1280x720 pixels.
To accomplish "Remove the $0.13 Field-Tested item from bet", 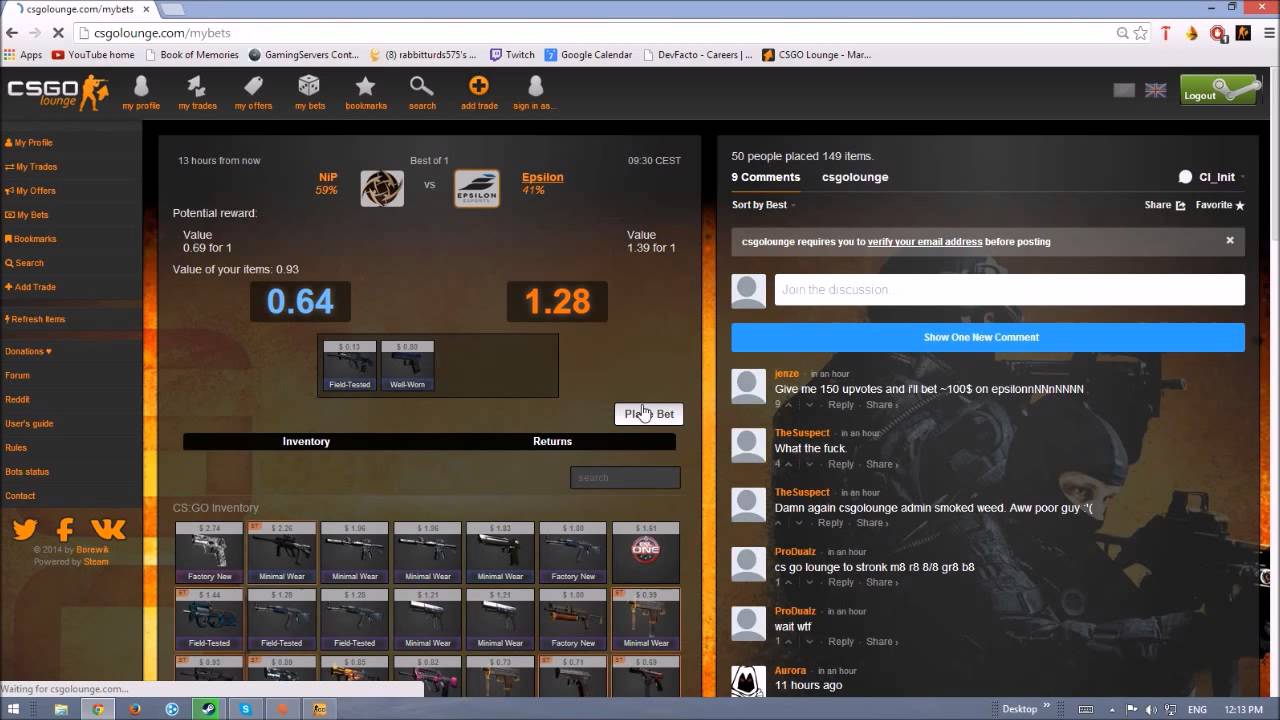I will (350, 365).
